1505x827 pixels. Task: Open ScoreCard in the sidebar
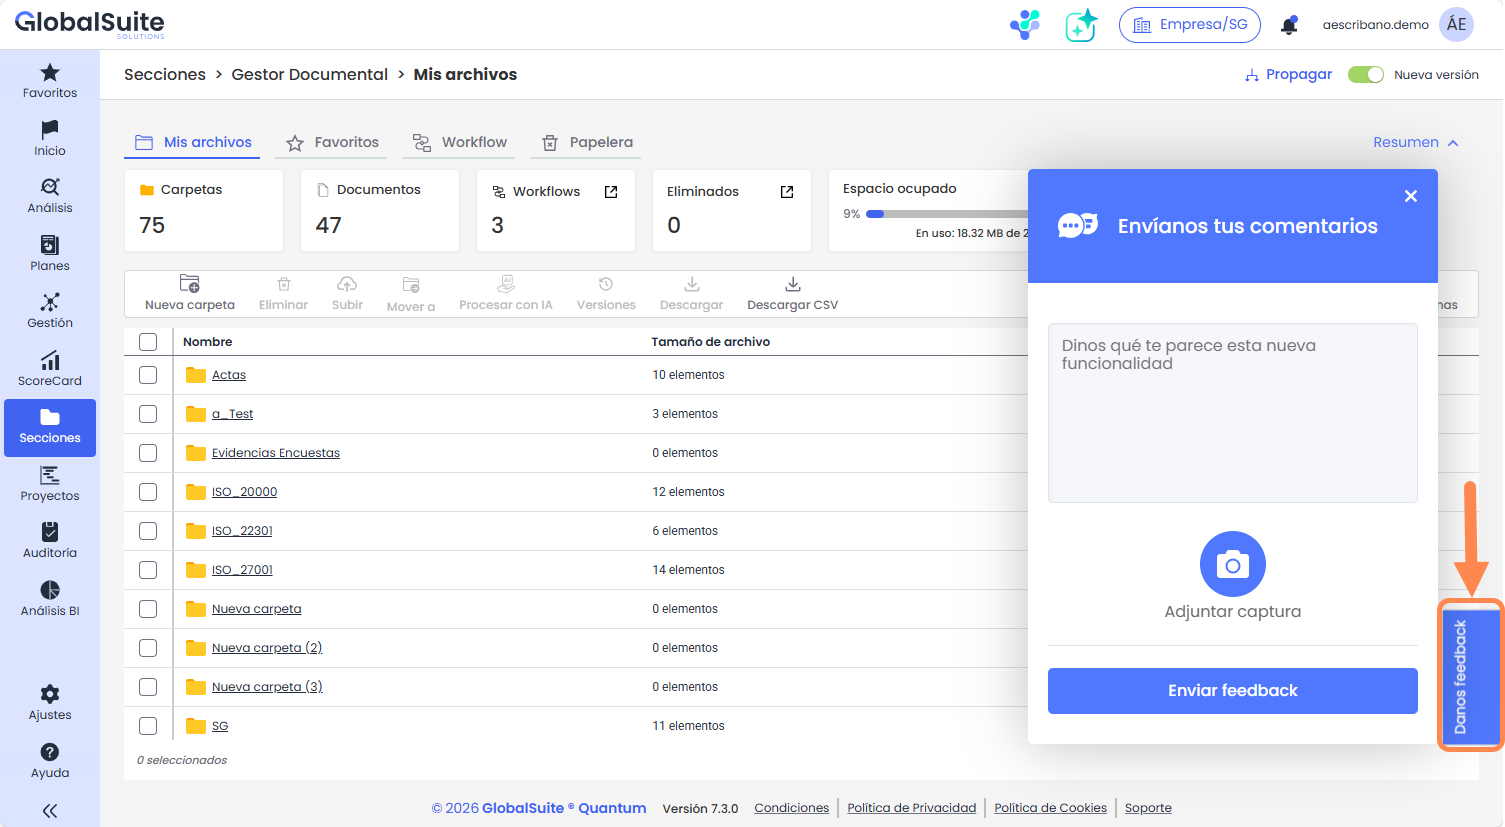[50, 368]
